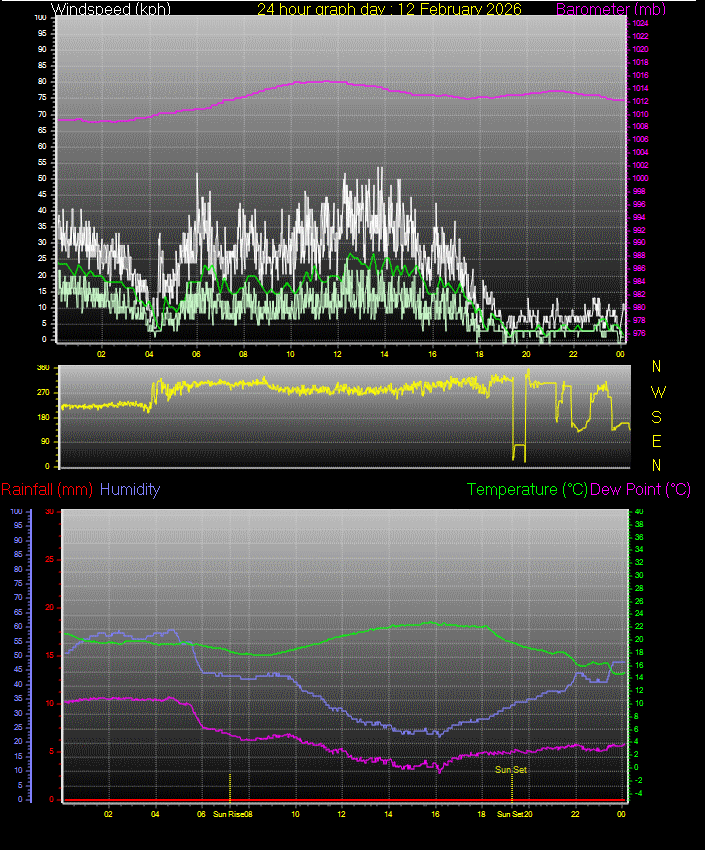
Task: Click the 100 value on the windspeed axis
Action: 40,17
